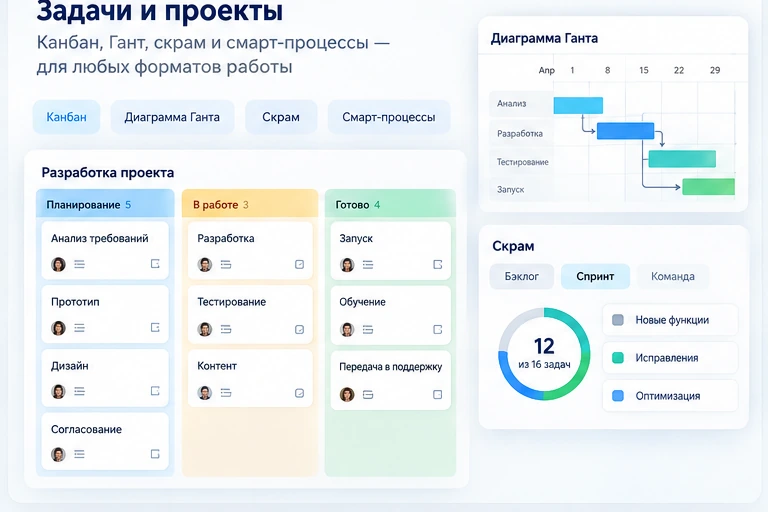
Task: Click list icon on Запуск card
Action: tap(368, 265)
